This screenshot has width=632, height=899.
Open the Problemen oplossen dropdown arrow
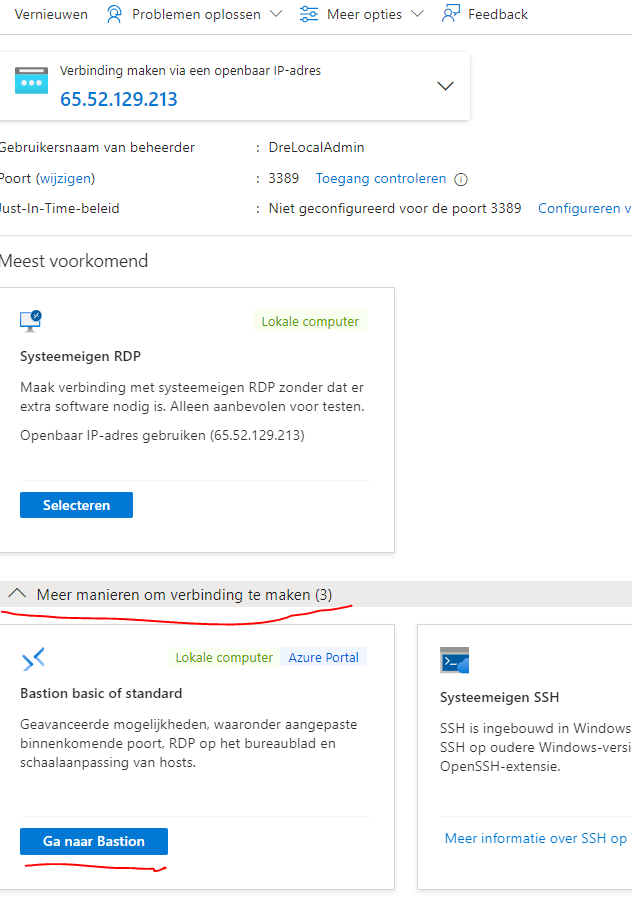276,14
